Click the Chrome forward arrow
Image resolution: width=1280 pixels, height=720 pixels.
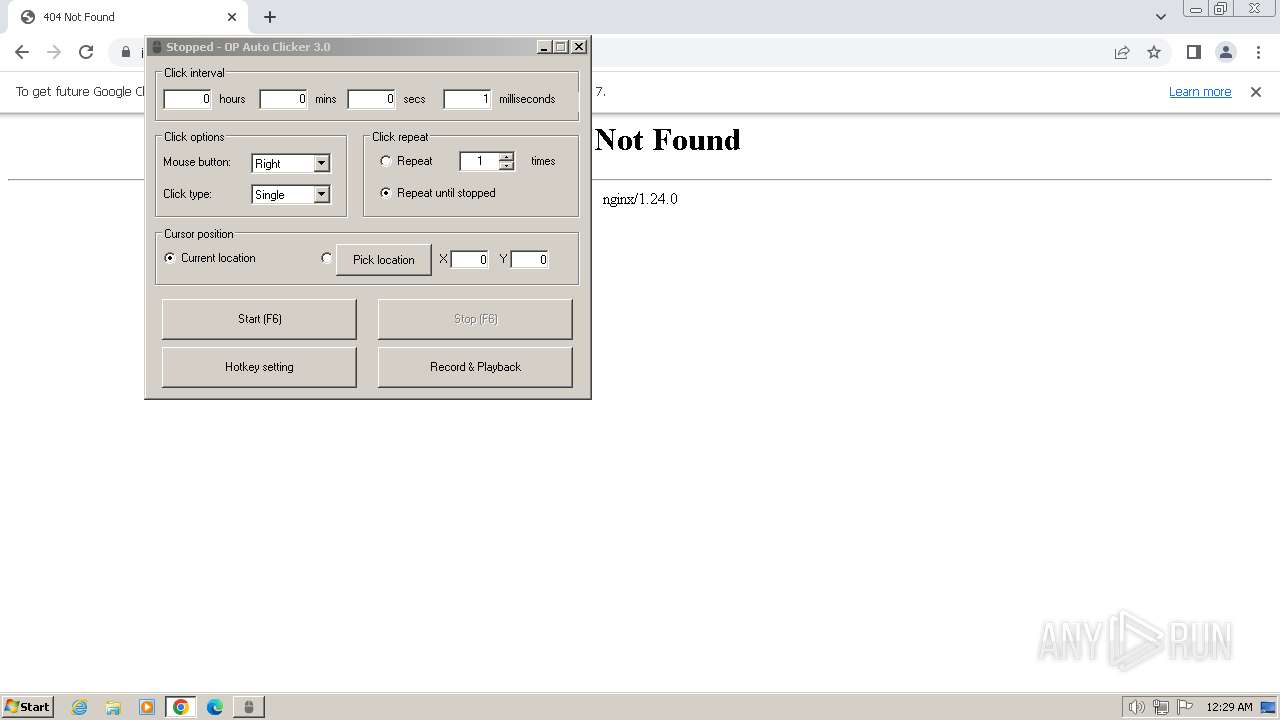click(x=54, y=52)
